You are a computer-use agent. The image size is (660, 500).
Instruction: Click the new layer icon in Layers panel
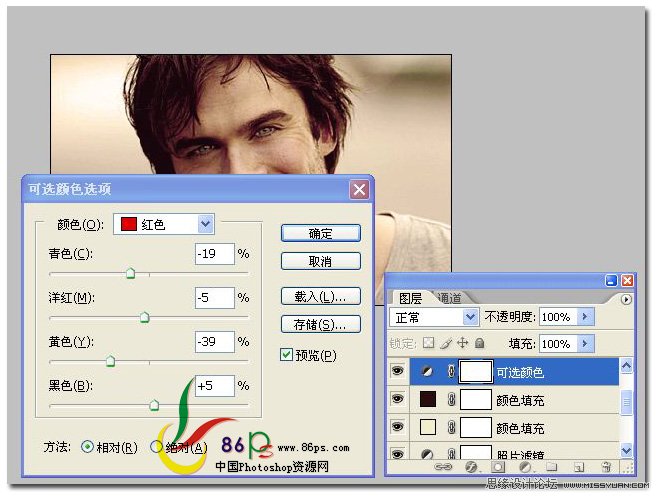pyautogui.click(x=579, y=467)
